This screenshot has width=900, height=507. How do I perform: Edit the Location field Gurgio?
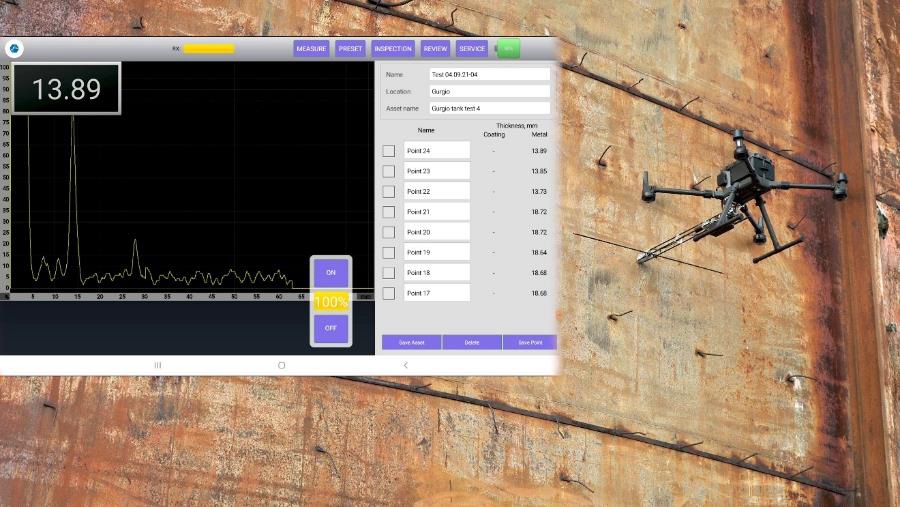pos(490,91)
